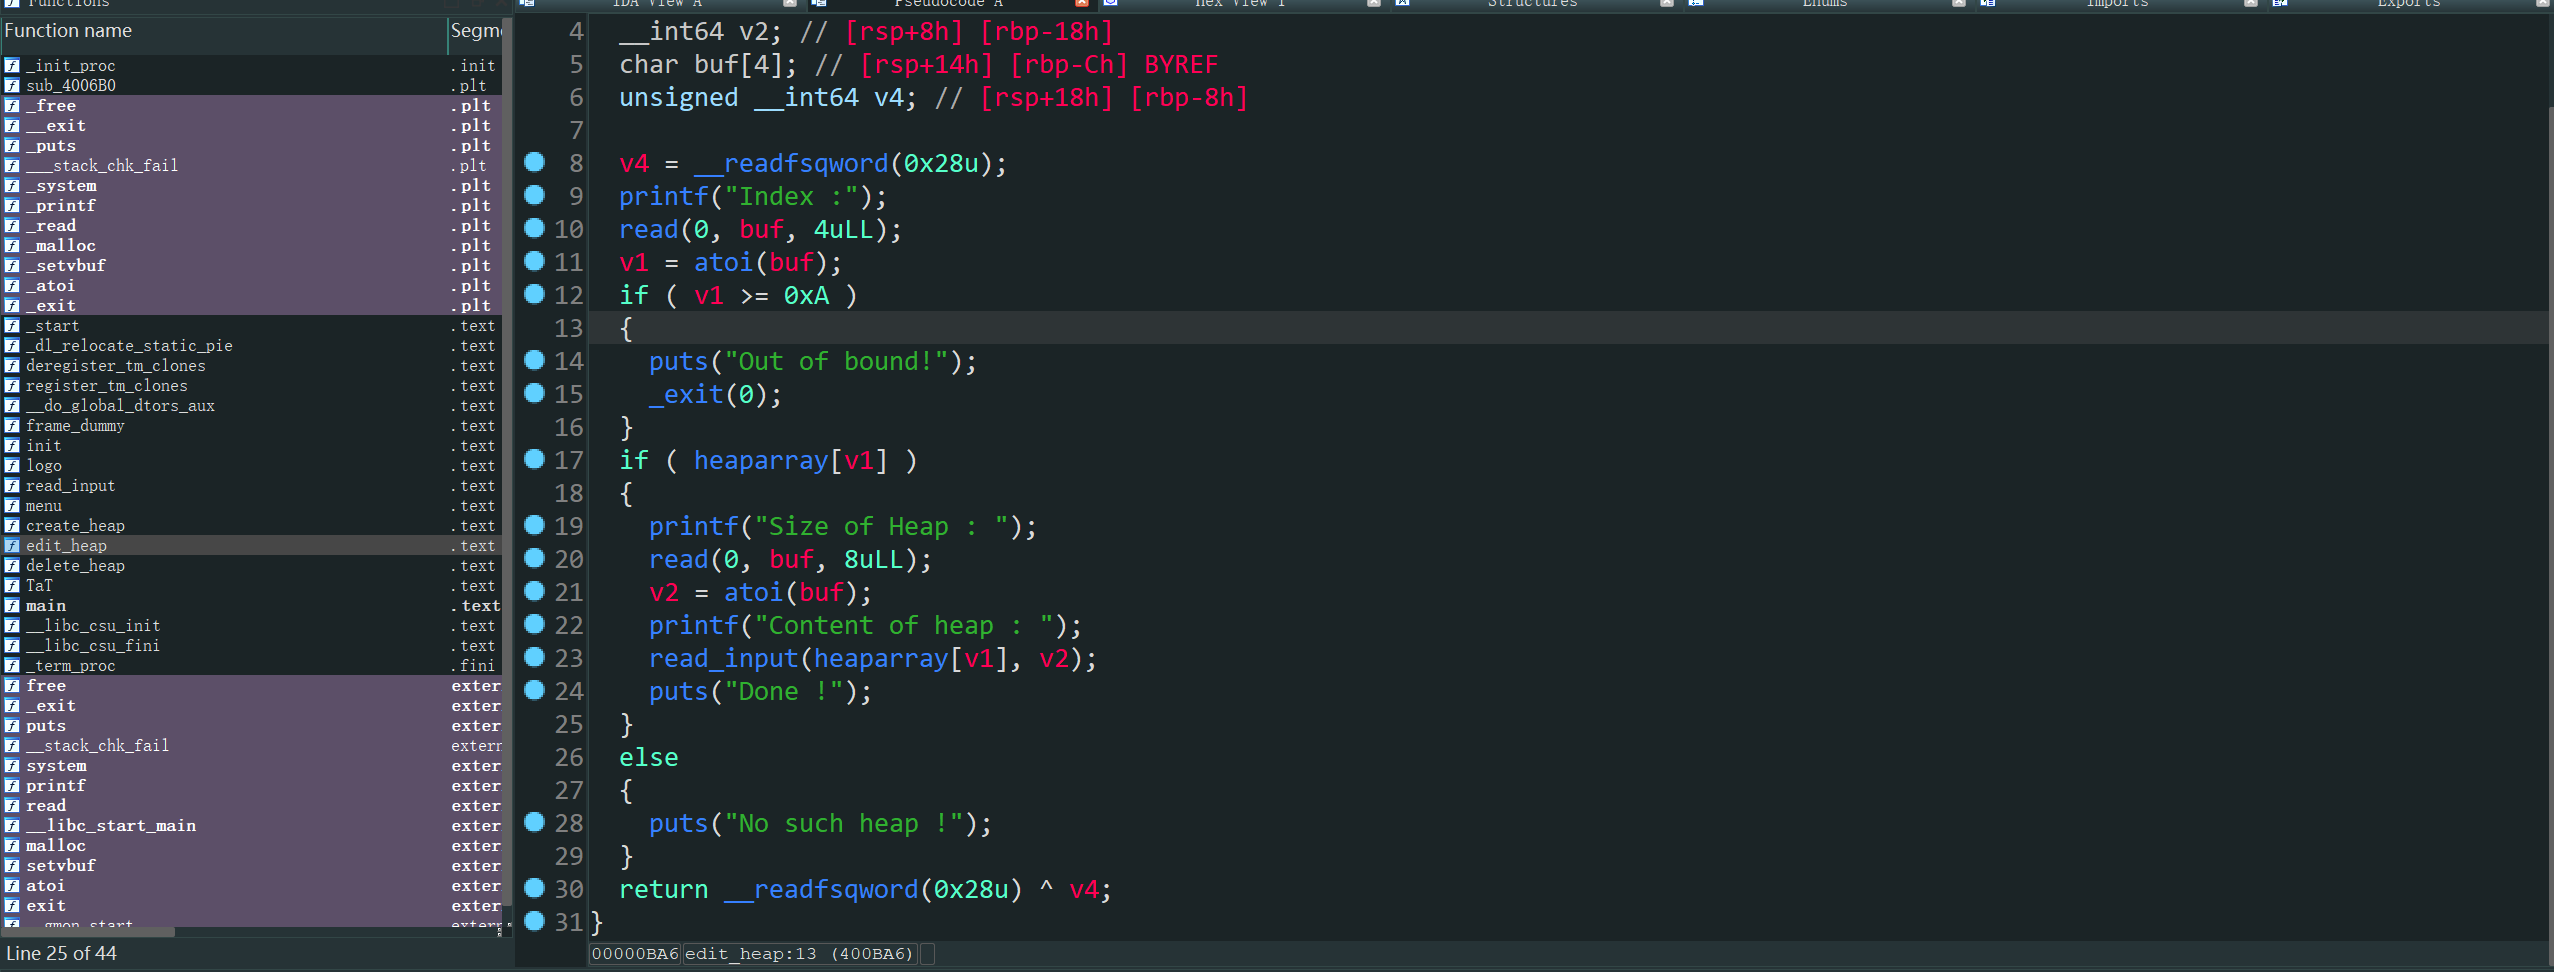Click __readfsqword call on line 8
Screen dimensions: 2554x972
790,163
